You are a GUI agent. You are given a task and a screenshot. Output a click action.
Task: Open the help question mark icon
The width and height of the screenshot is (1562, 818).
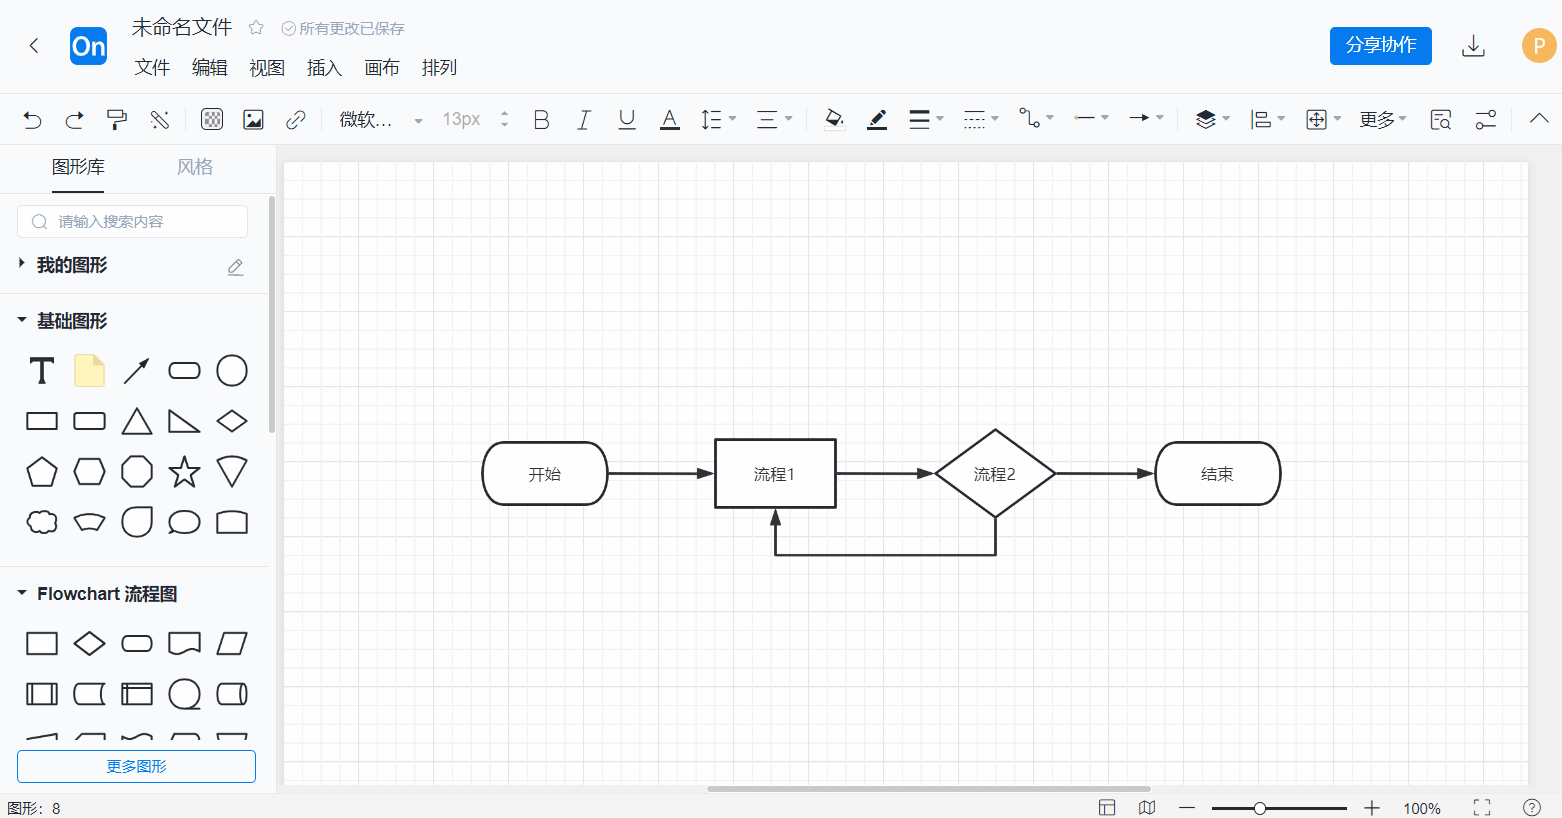point(1531,807)
